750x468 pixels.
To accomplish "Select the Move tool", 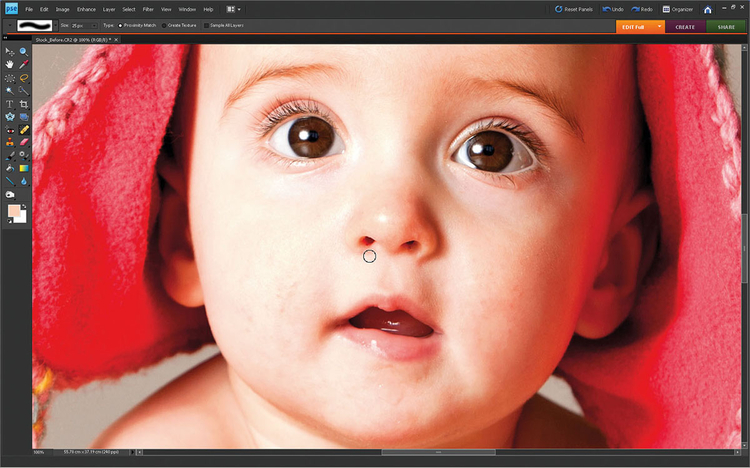I will (10, 52).
